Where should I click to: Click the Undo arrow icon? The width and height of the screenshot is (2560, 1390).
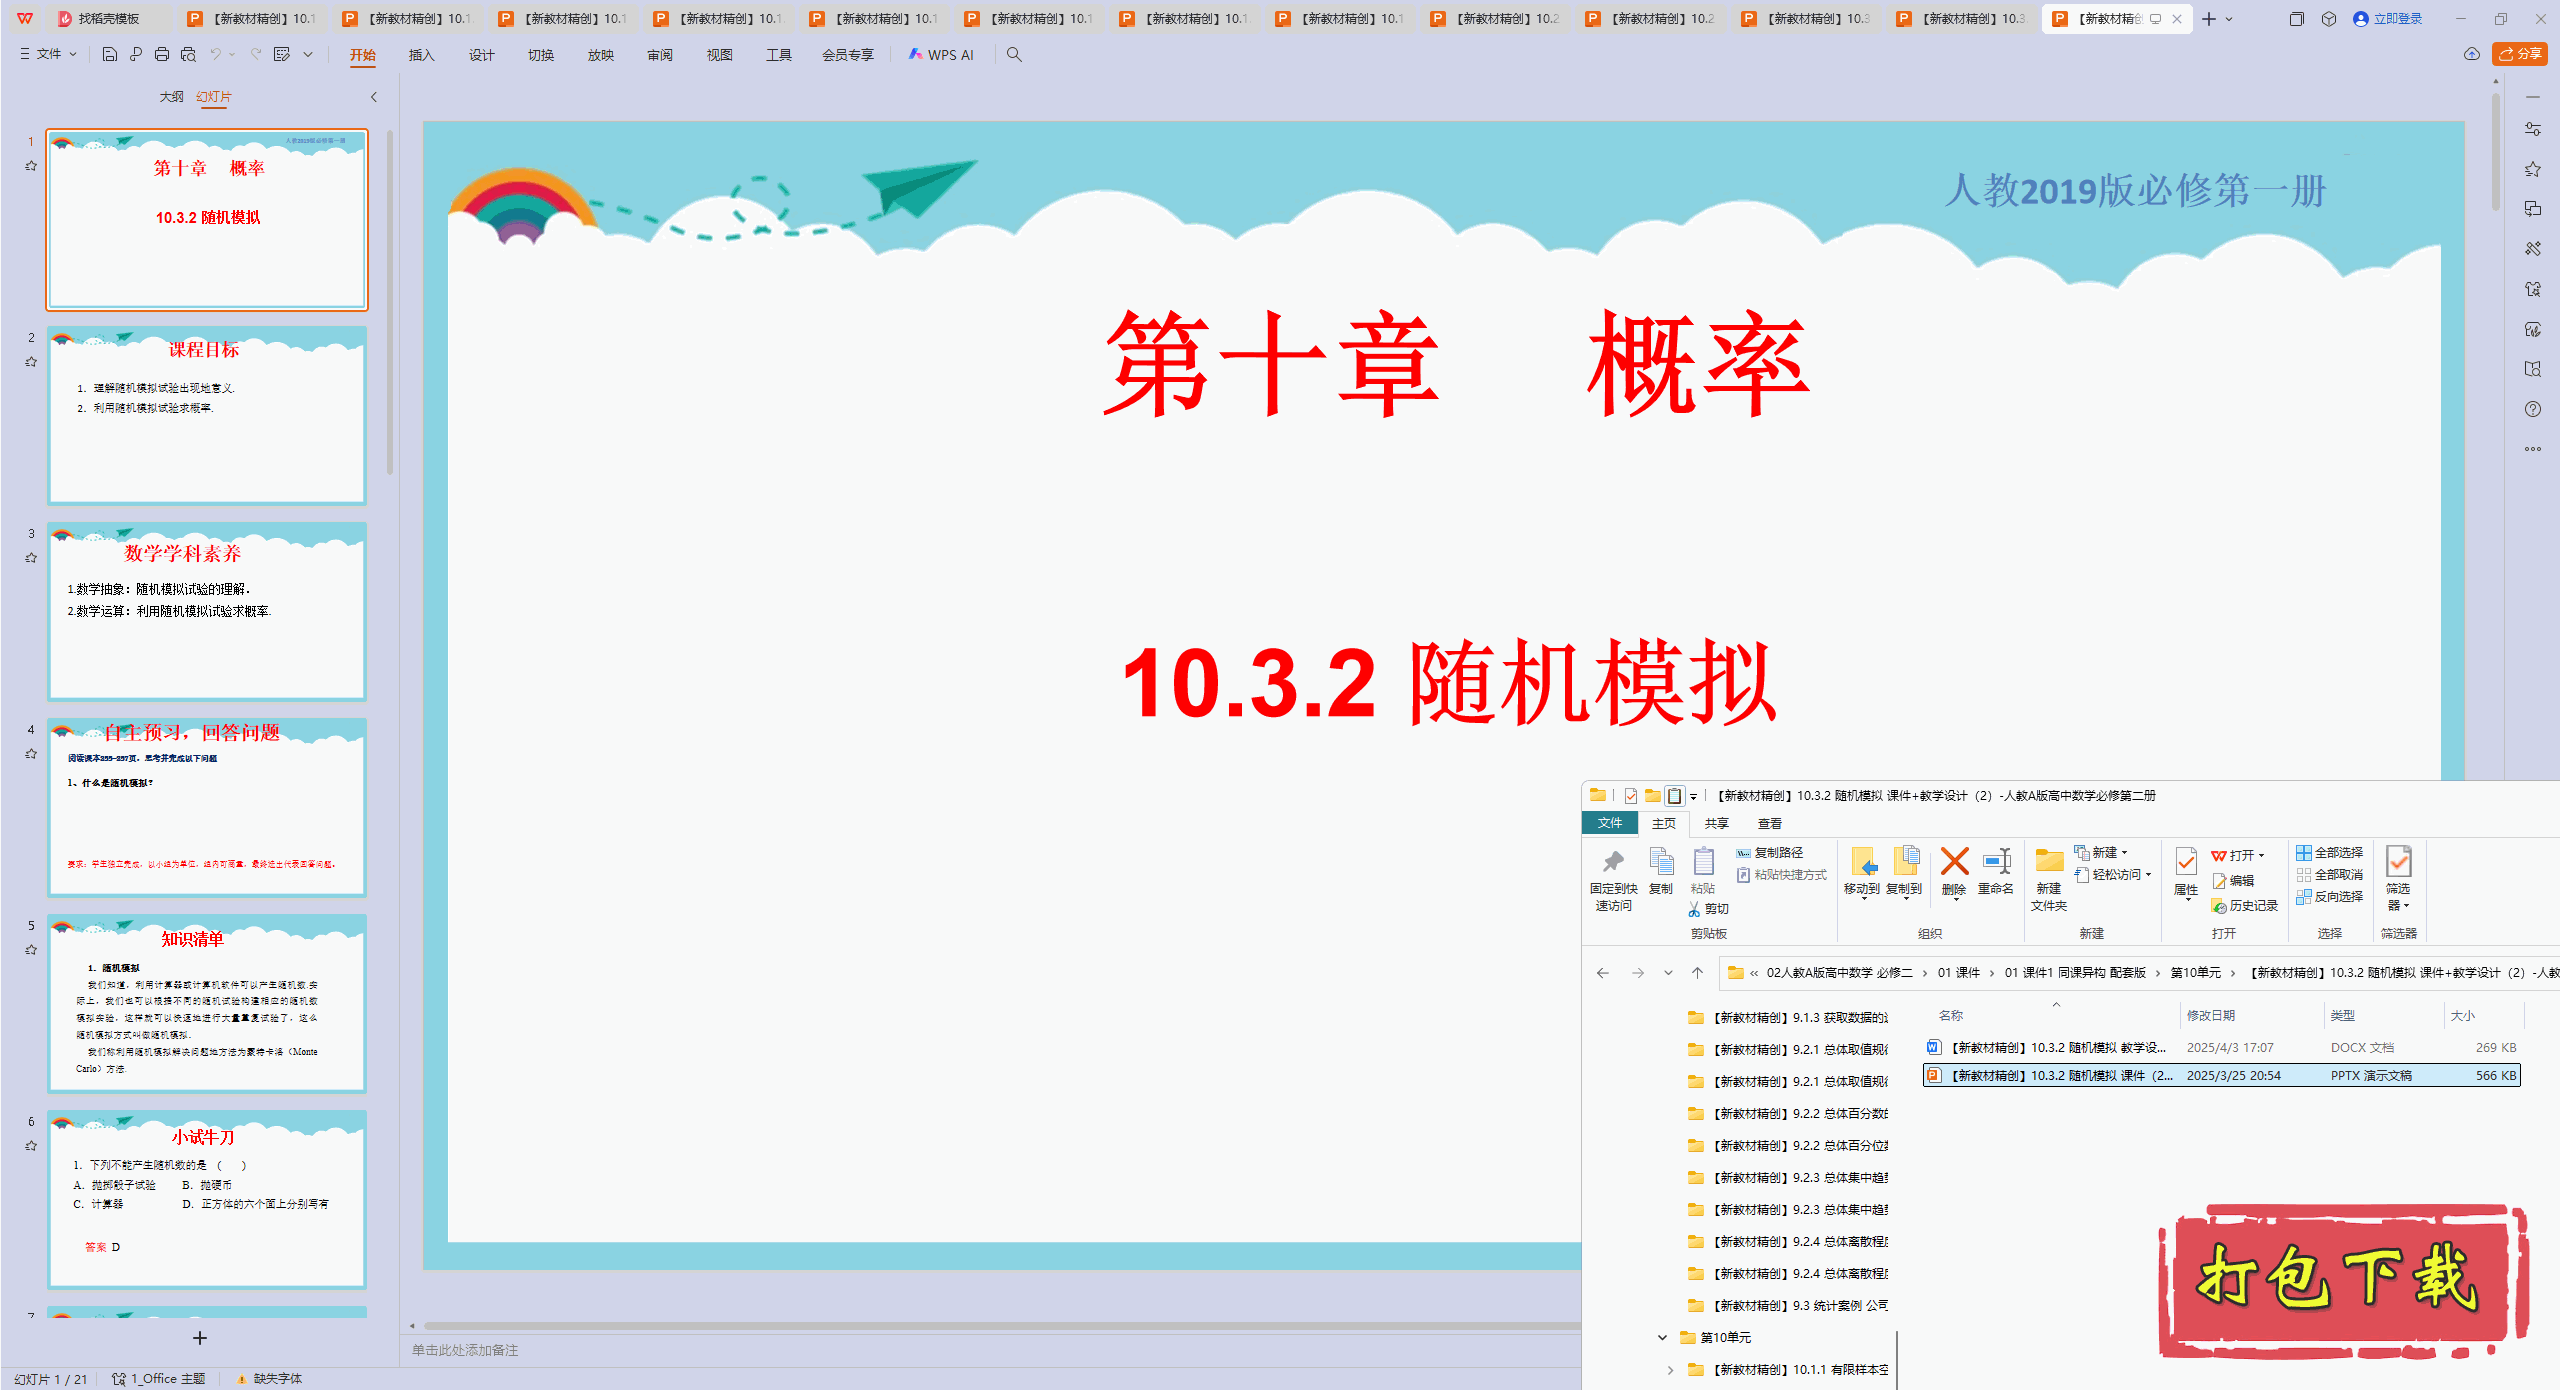[x=215, y=55]
